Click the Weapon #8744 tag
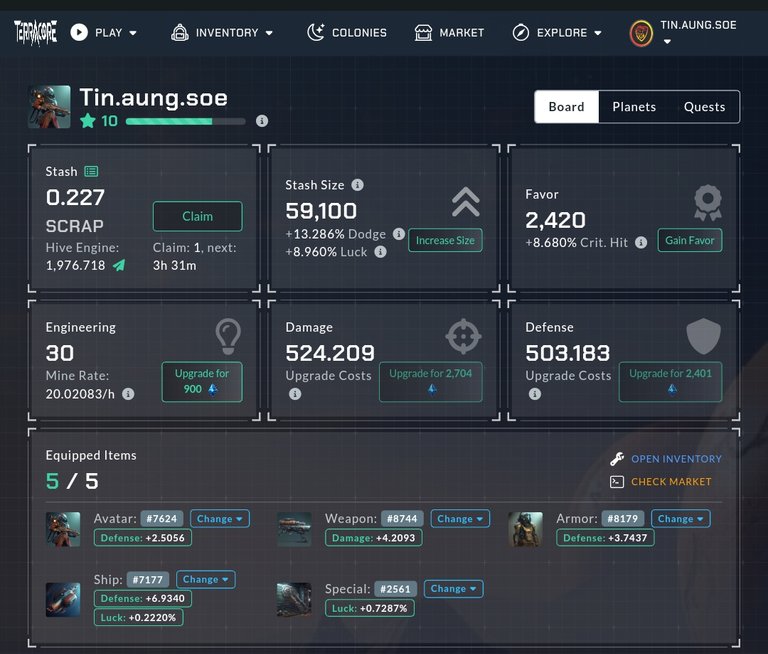 pyautogui.click(x=402, y=519)
